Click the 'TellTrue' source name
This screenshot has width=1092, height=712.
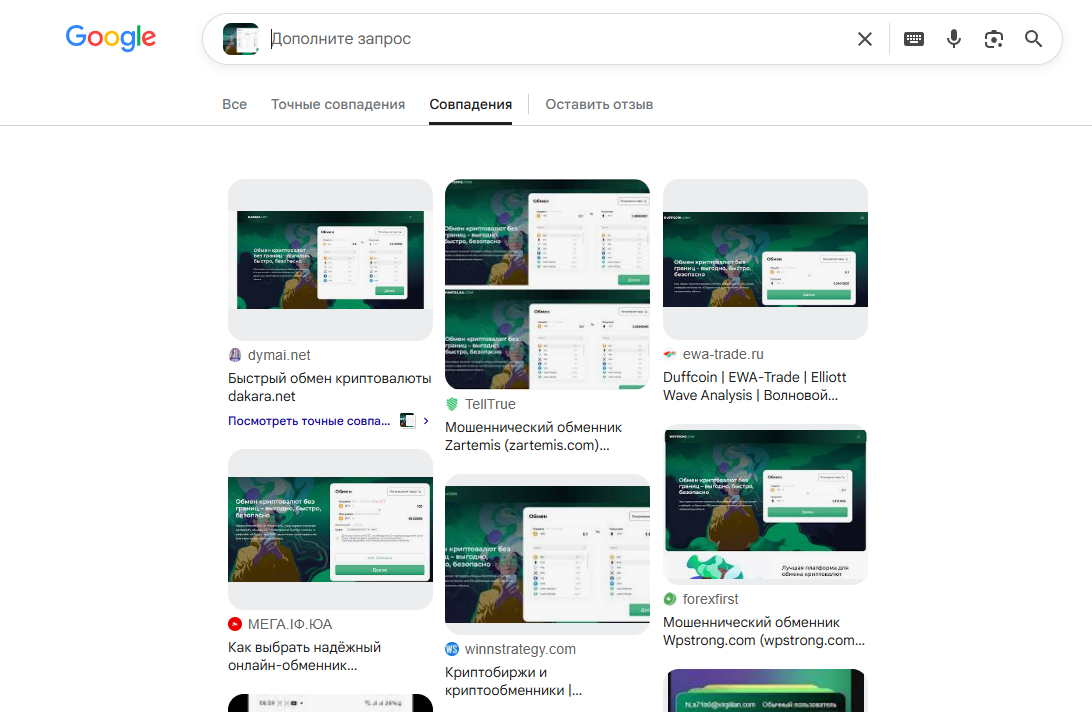(x=490, y=404)
